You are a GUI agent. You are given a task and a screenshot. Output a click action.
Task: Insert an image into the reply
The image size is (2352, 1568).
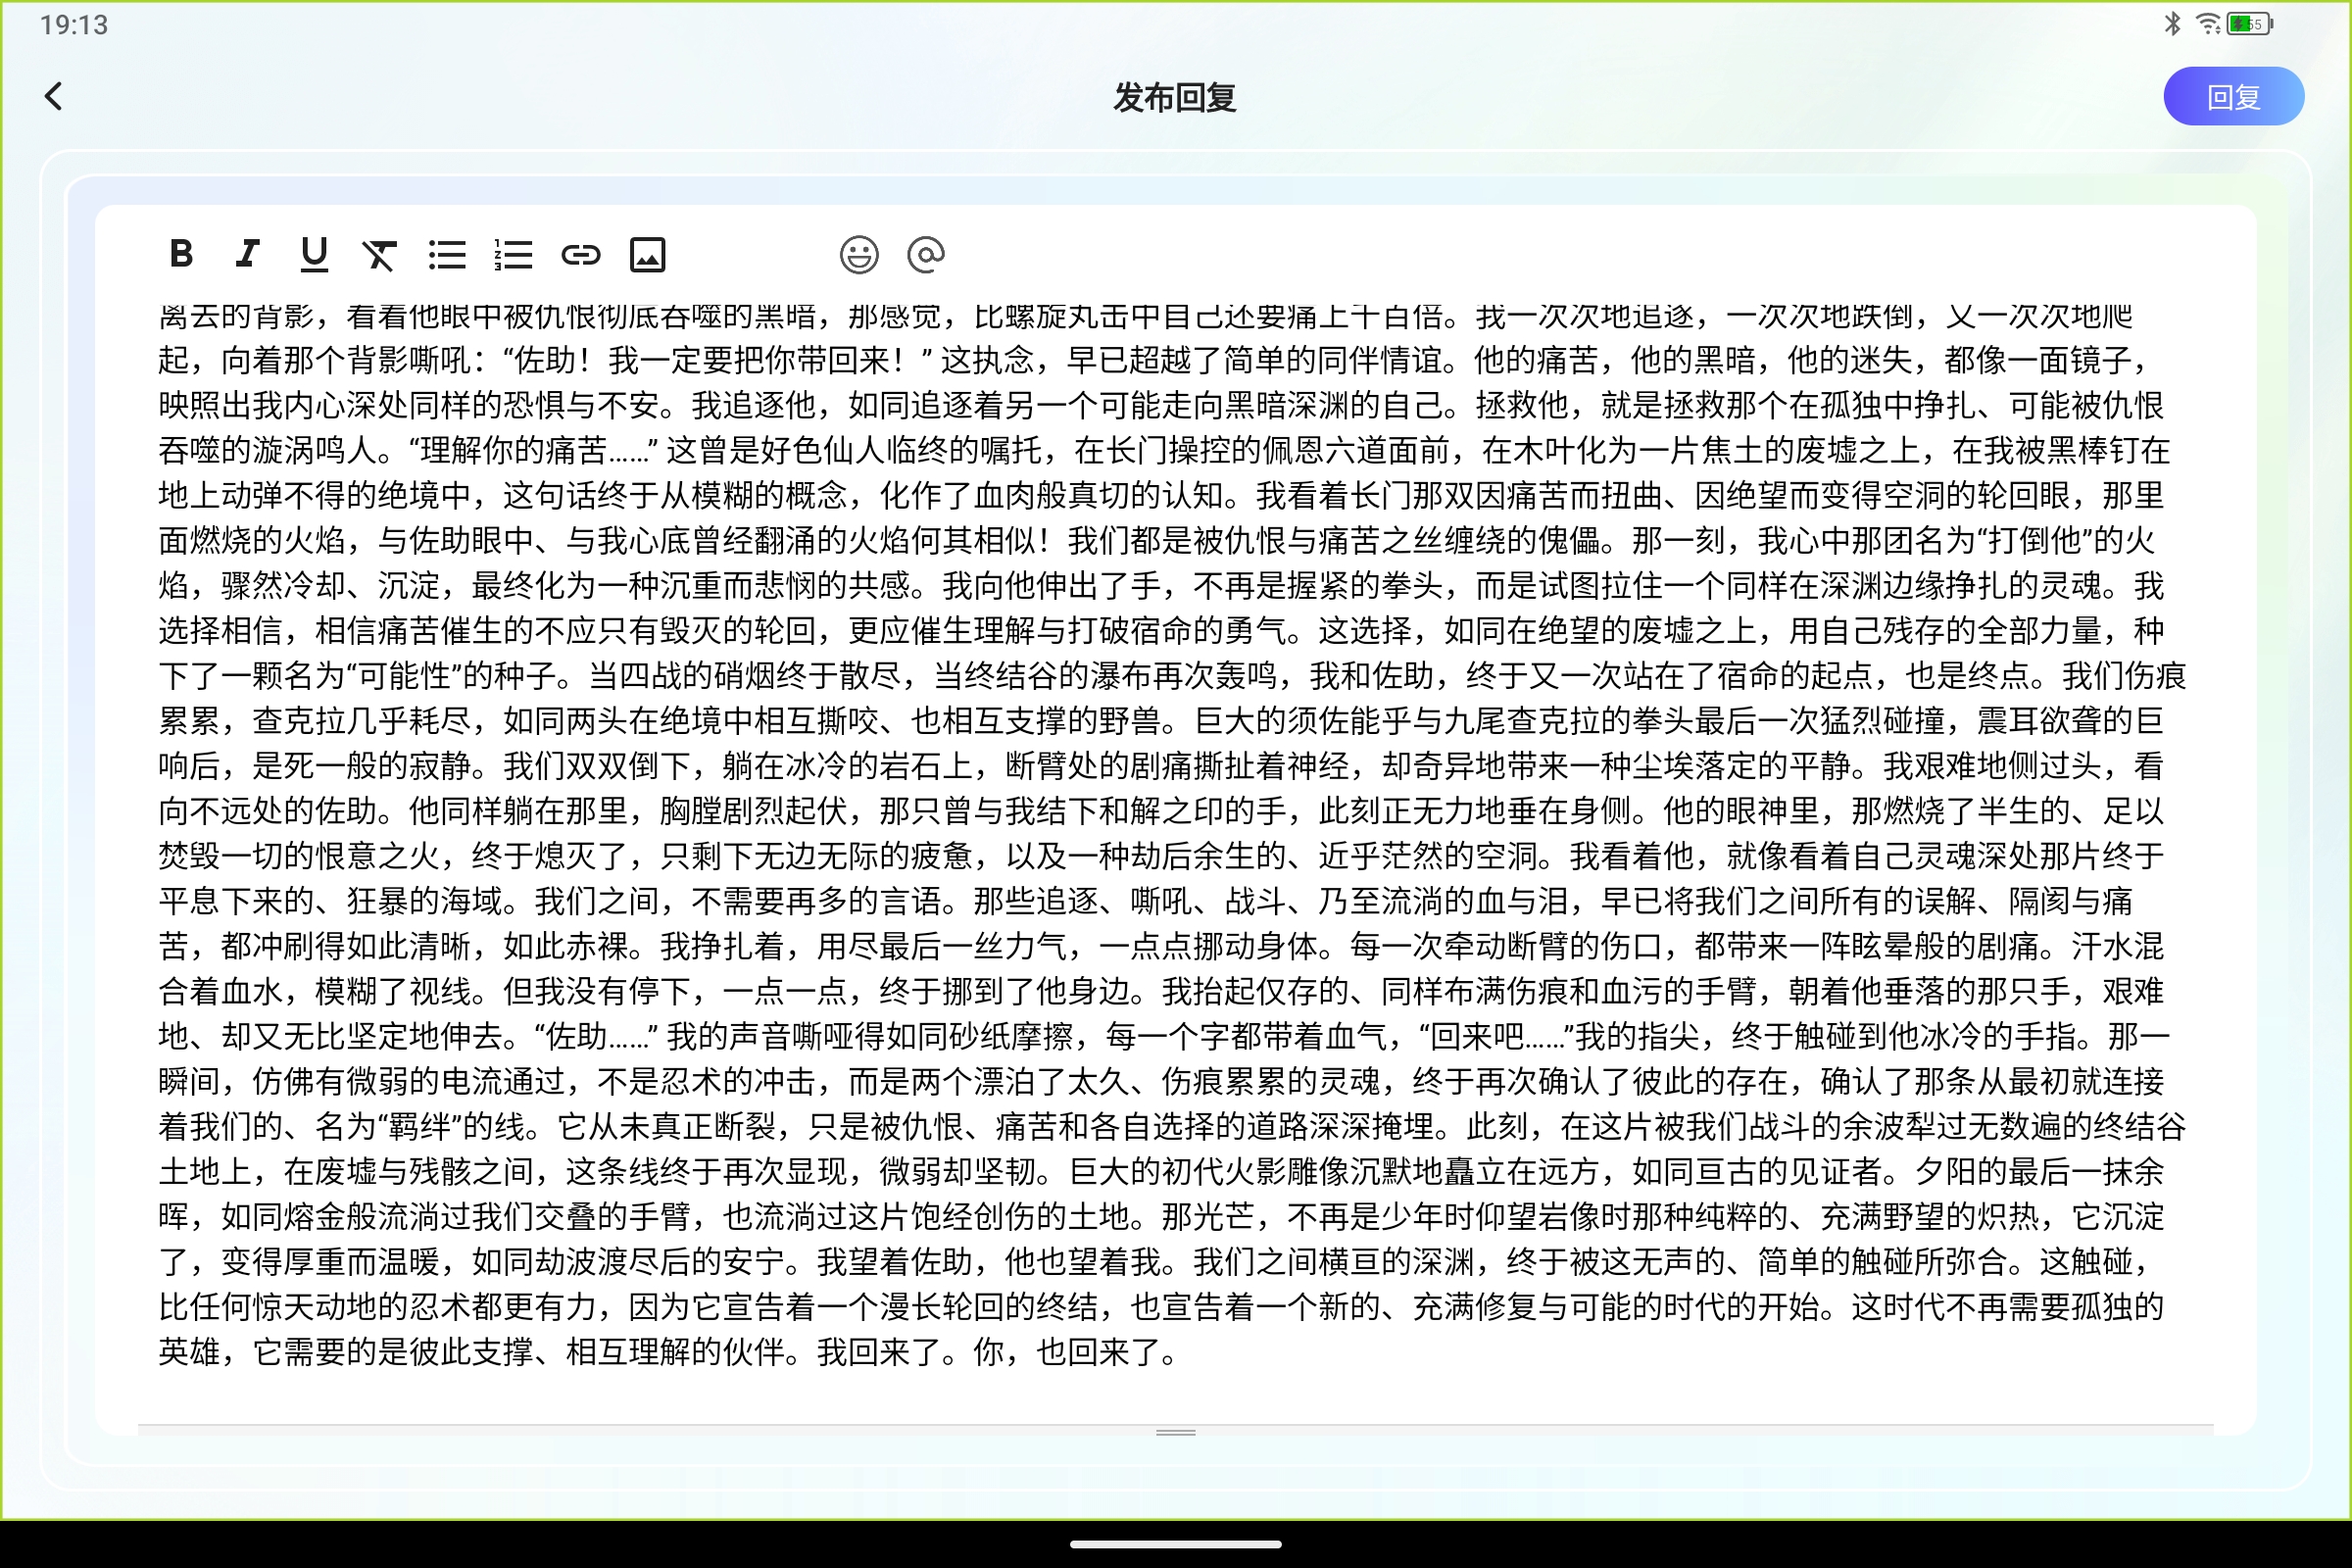(x=648, y=254)
